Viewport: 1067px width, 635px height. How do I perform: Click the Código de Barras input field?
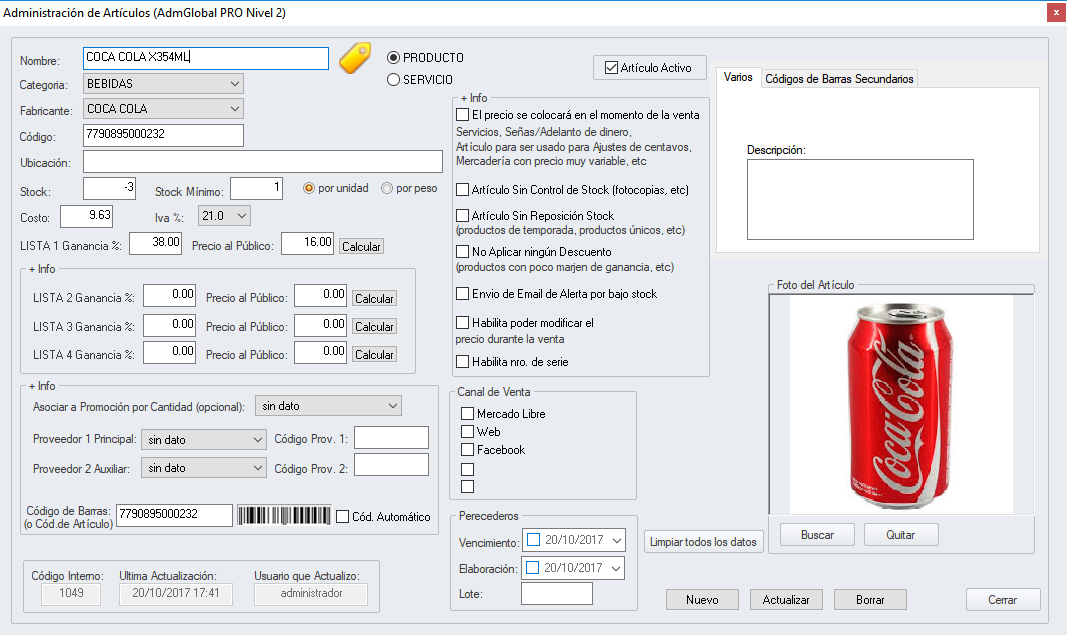174,515
